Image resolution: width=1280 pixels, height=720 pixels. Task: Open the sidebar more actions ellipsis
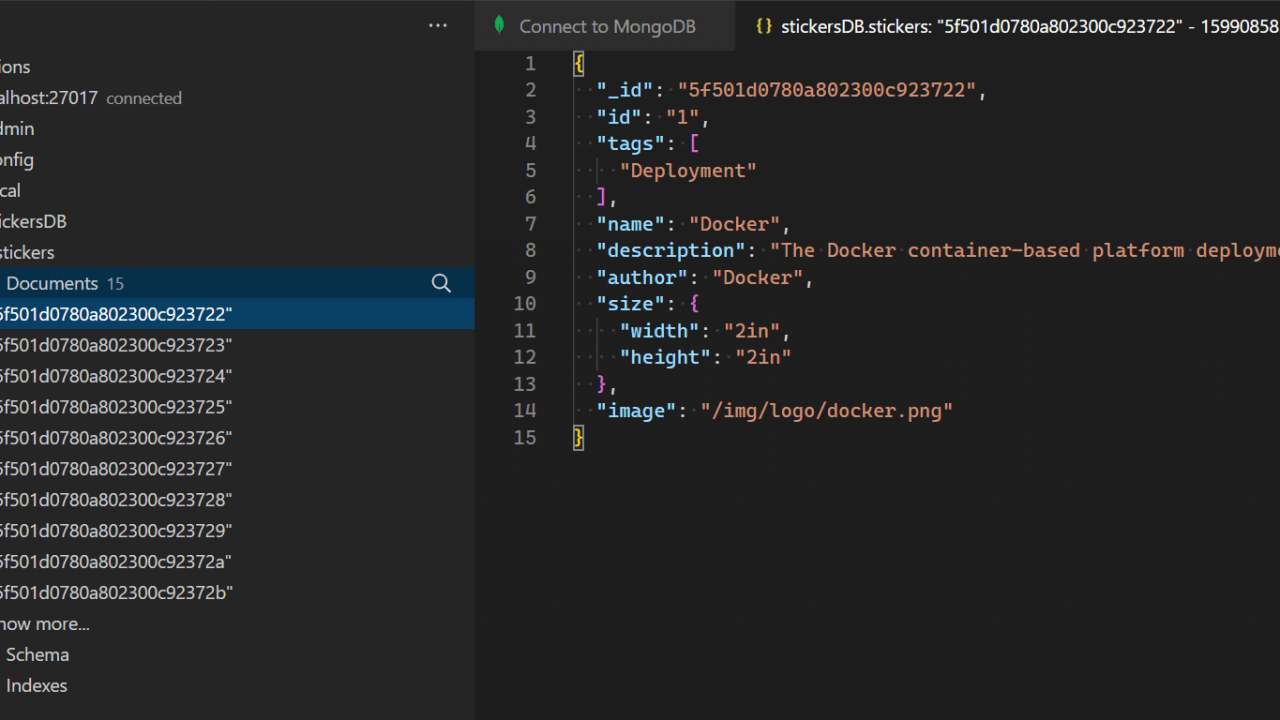[x=438, y=26]
